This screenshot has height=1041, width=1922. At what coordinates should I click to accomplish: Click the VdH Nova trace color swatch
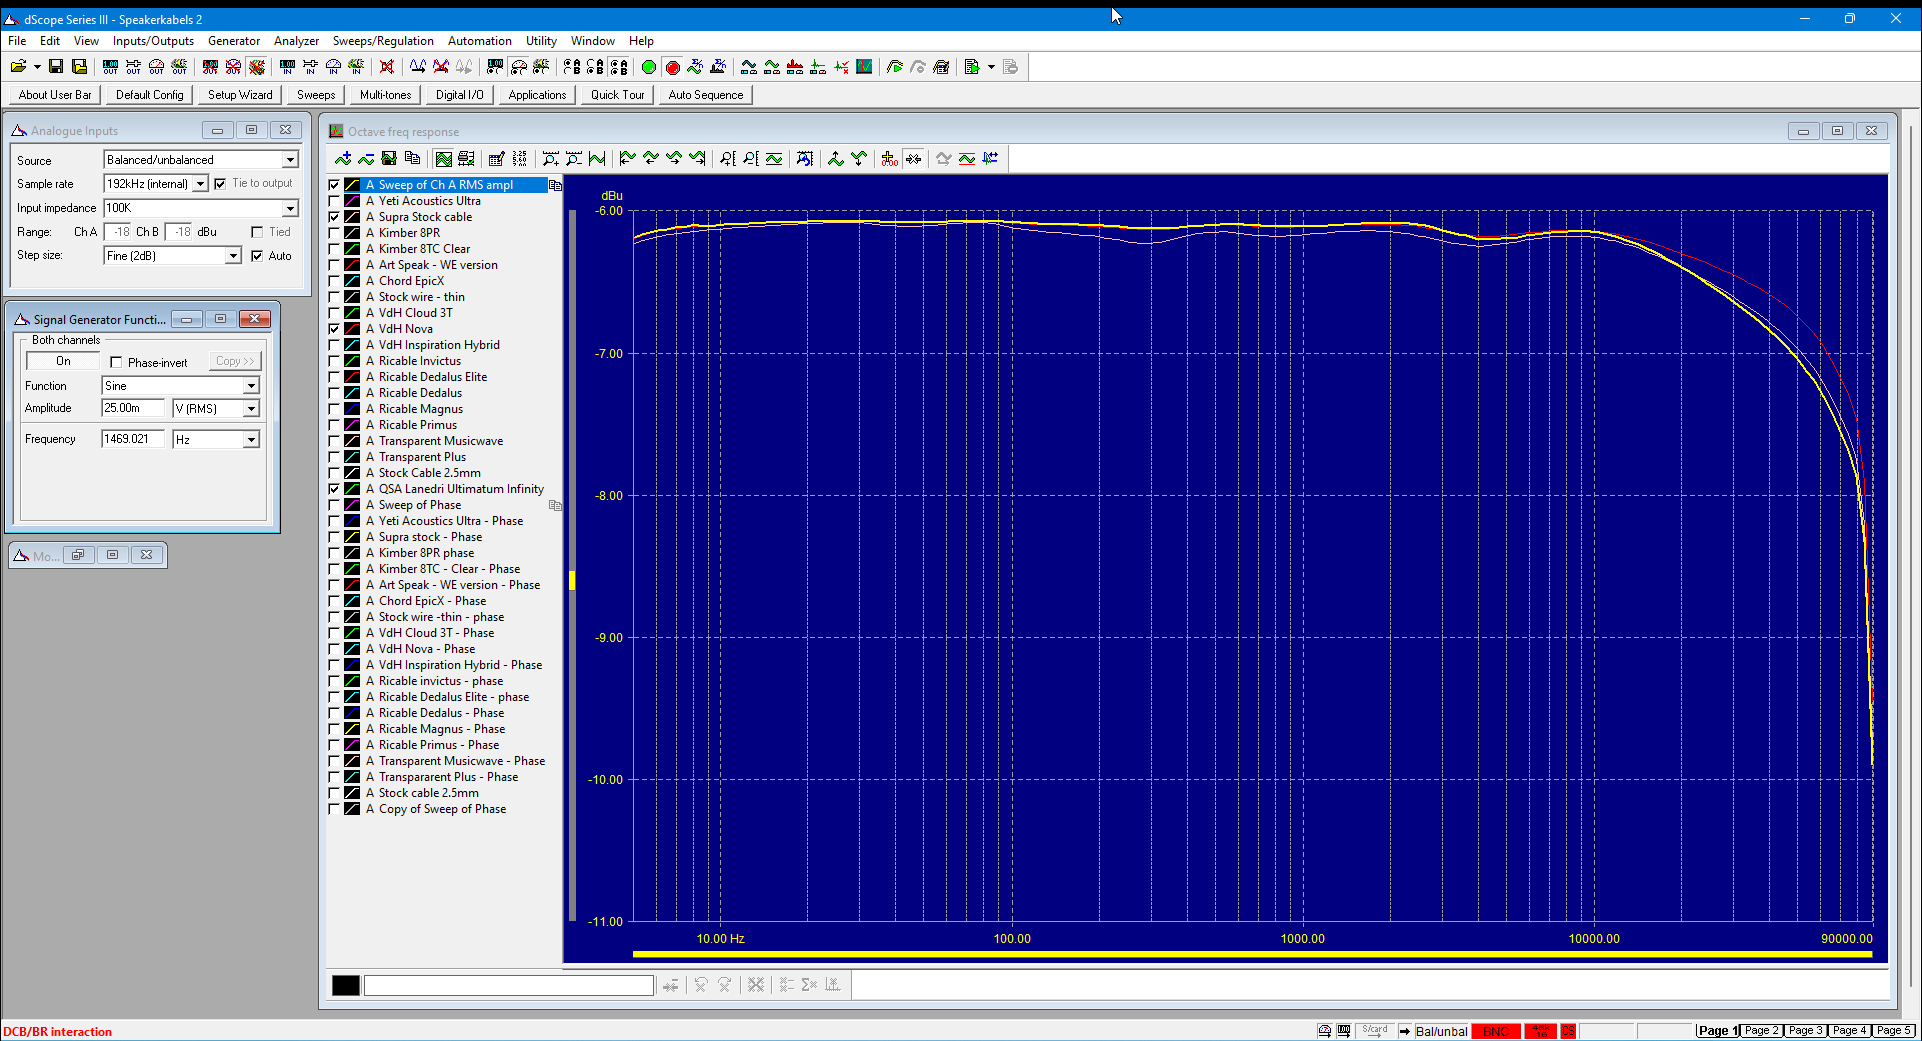(352, 329)
